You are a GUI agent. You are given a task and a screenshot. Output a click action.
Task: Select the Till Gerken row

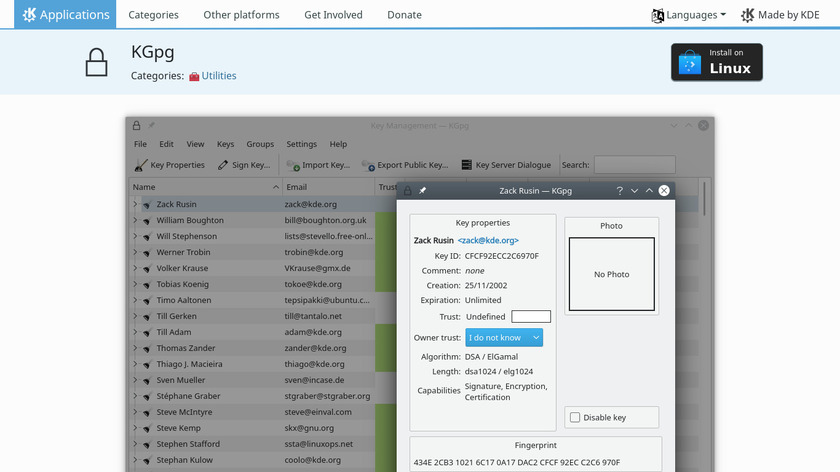coord(262,316)
